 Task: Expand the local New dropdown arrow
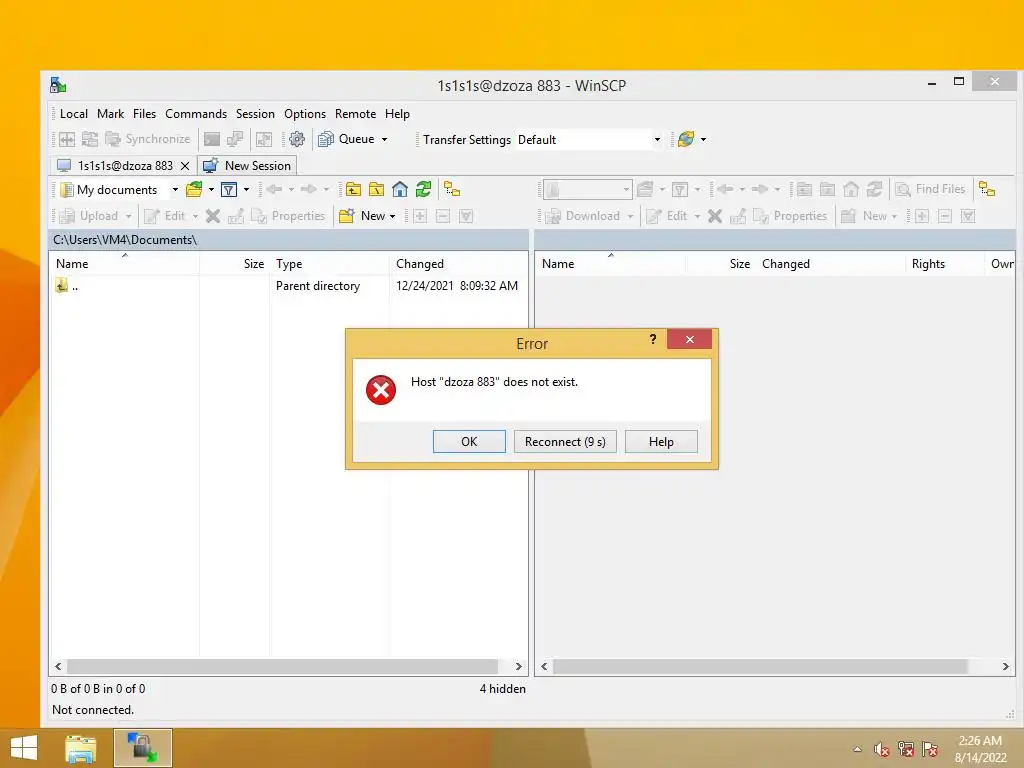pos(392,216)
